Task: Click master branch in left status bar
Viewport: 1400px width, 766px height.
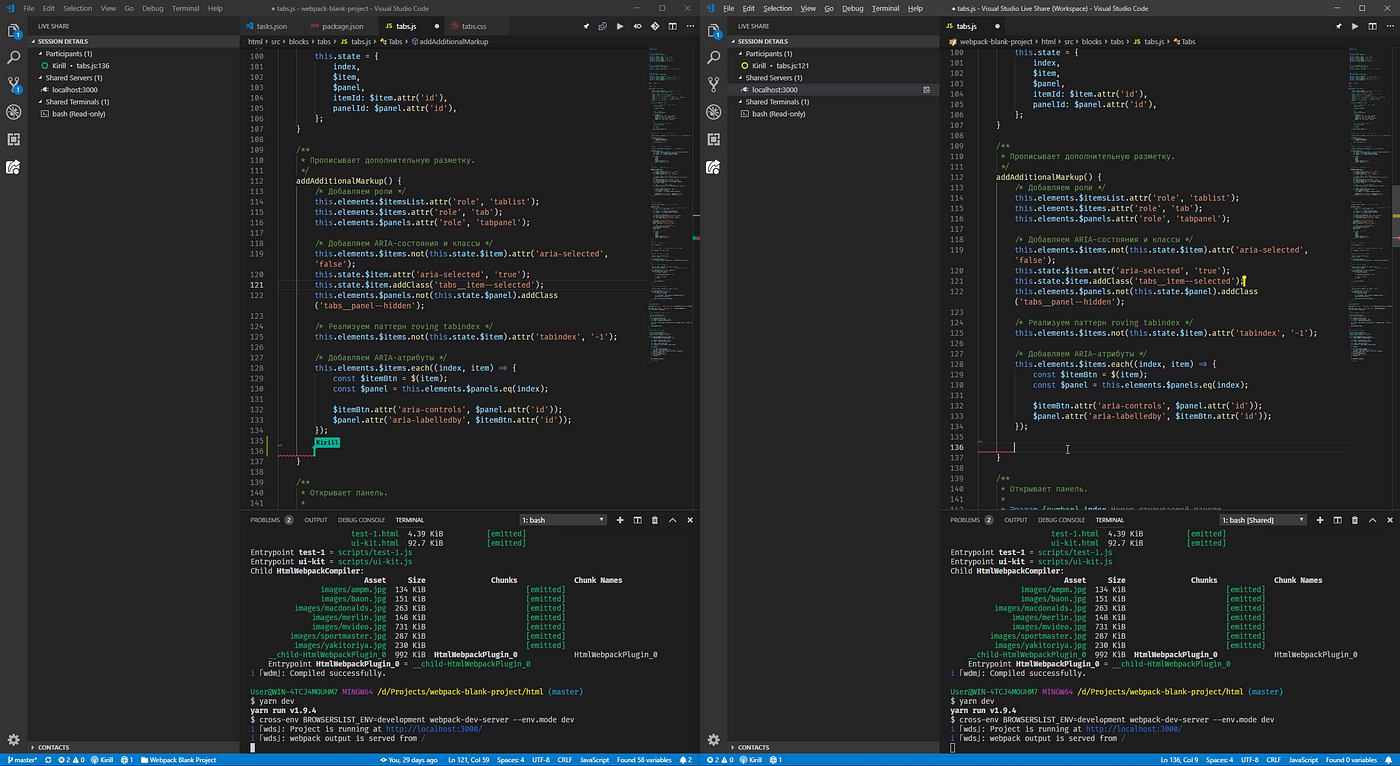Action: 21,760
